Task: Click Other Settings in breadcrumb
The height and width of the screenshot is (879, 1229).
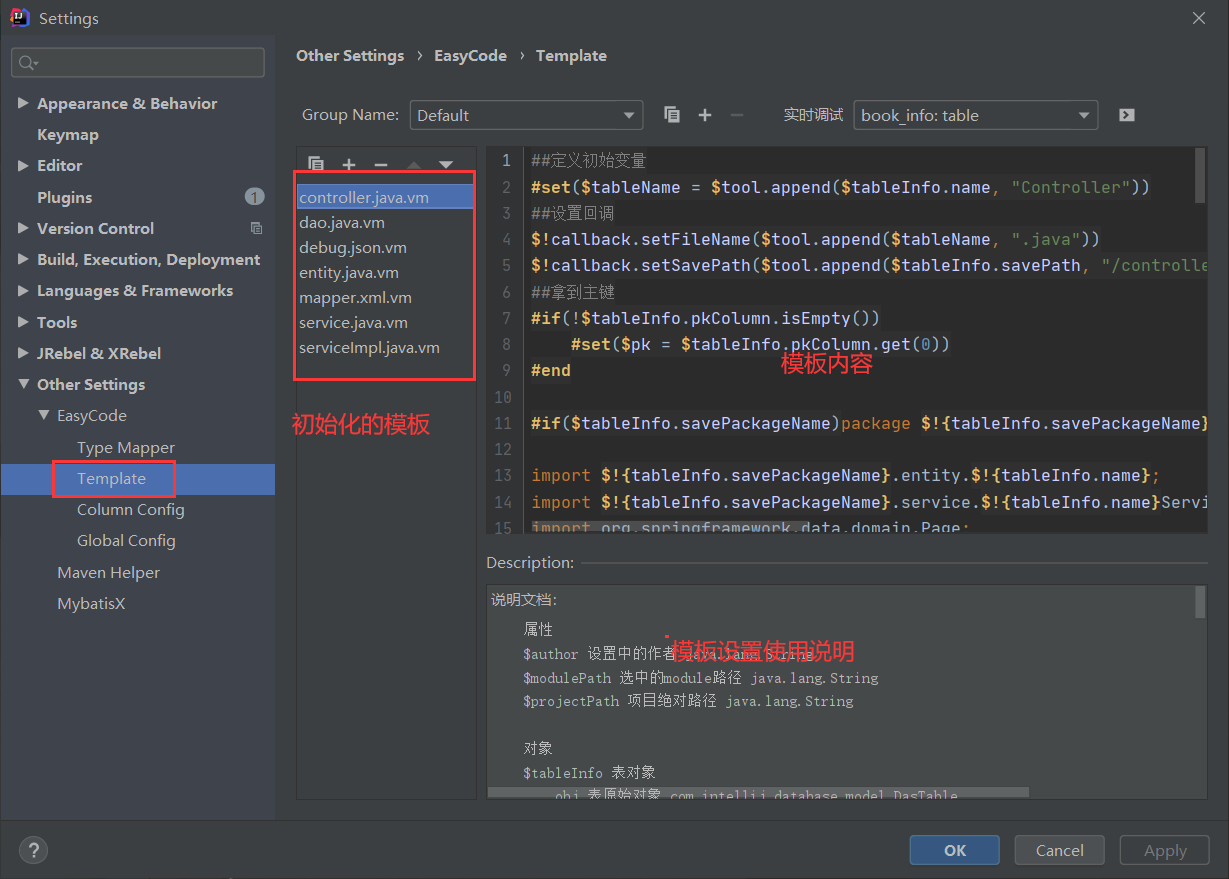Action: pos(350,56)
